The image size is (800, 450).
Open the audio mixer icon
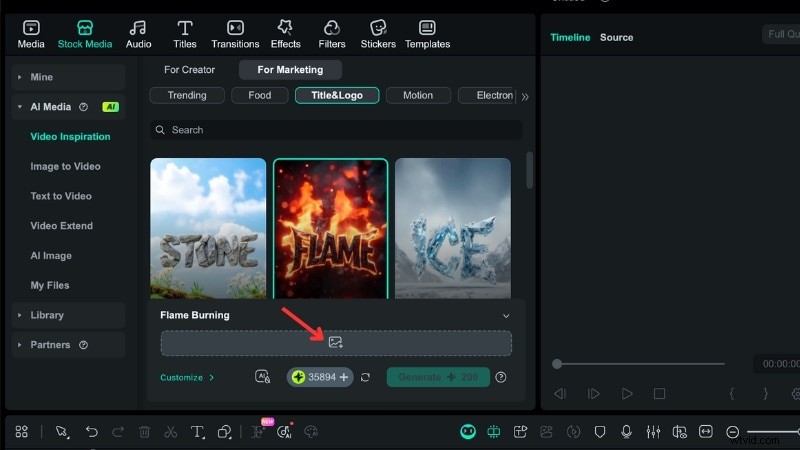click(x=653, y=432)
